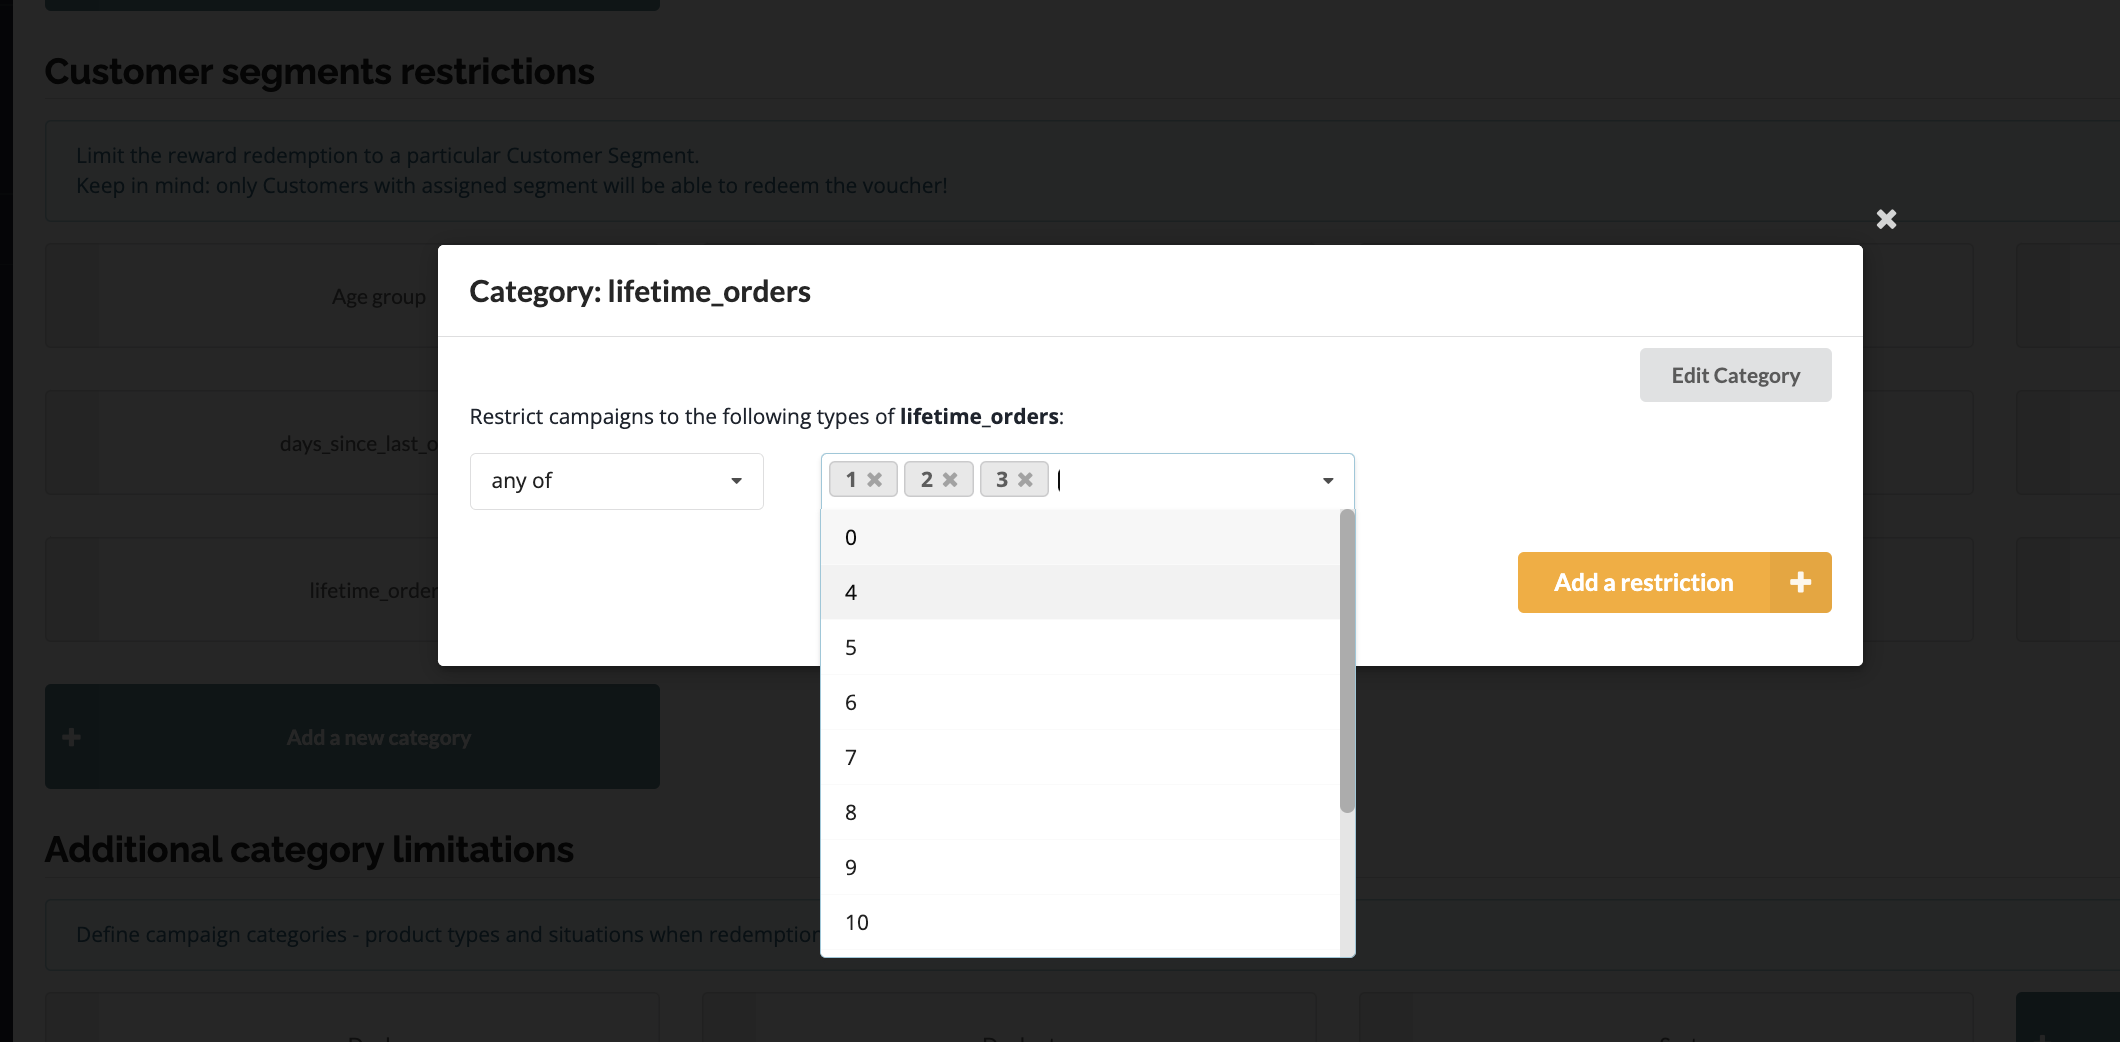This screenshot has height=1042, width=2120.
Task: Choose option 5 in the dropdown list
Action: 1080,647
